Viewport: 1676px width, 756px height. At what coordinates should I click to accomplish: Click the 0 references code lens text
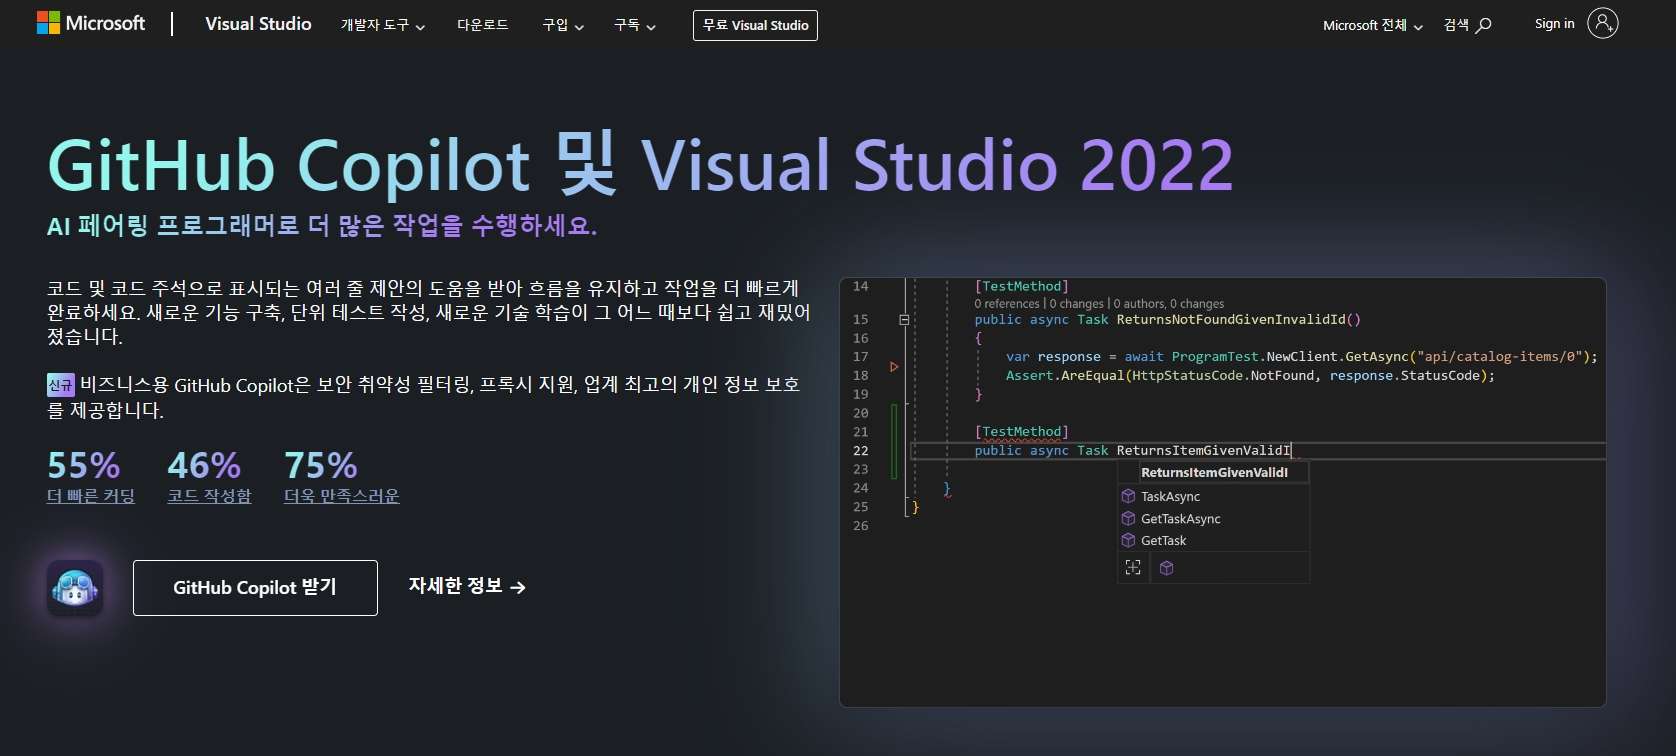point(1007,304)
